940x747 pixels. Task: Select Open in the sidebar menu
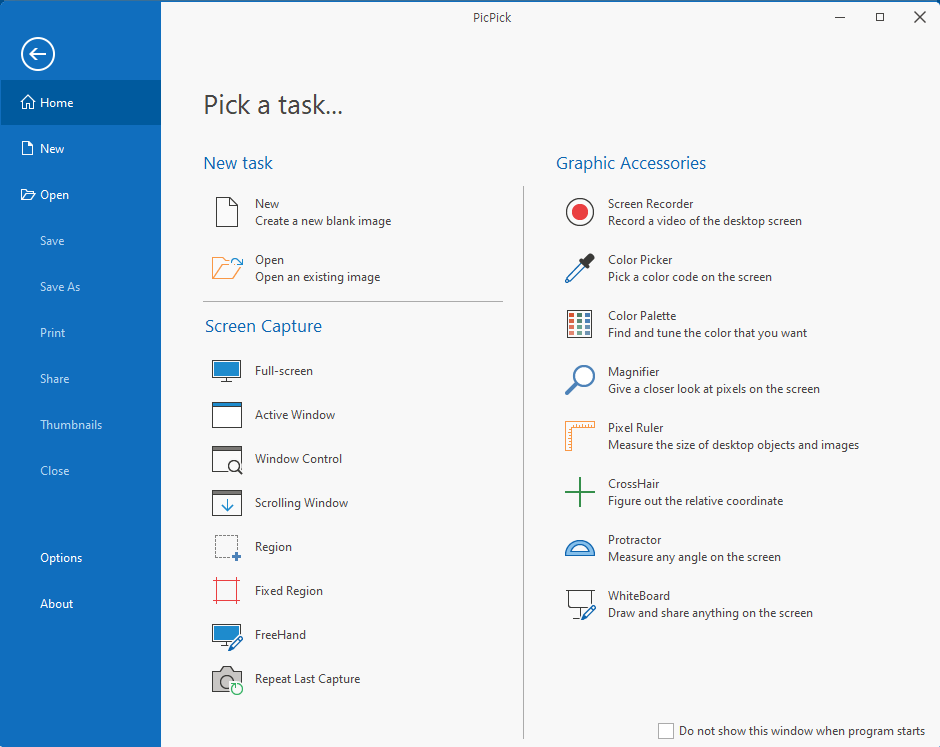pos(80,194)
